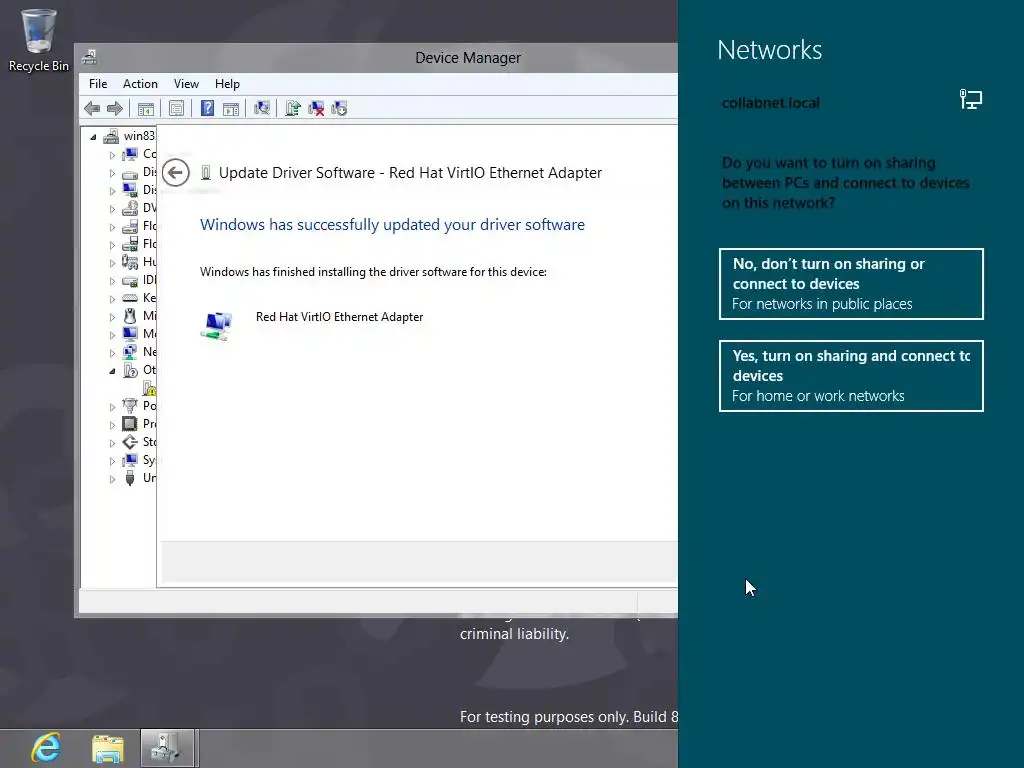Click the wired network icon beside collabnet.local
Screen dimensions: 1024x768
click(x=970, y=99)
